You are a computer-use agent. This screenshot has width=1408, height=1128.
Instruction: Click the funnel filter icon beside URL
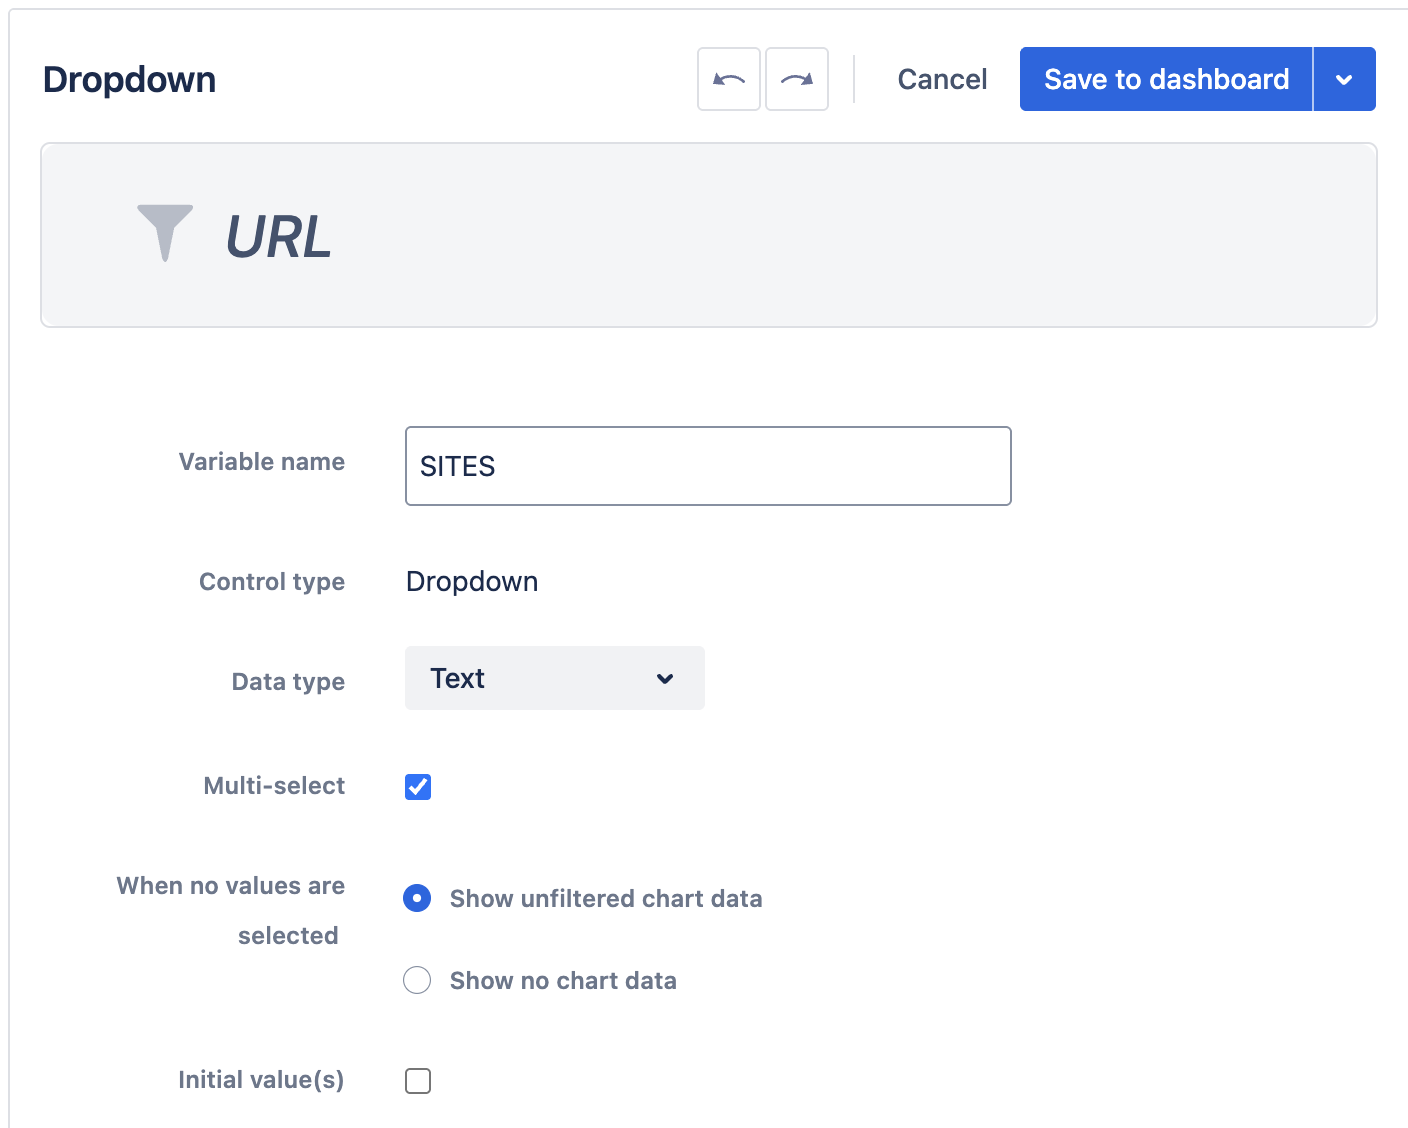point(165,233)
